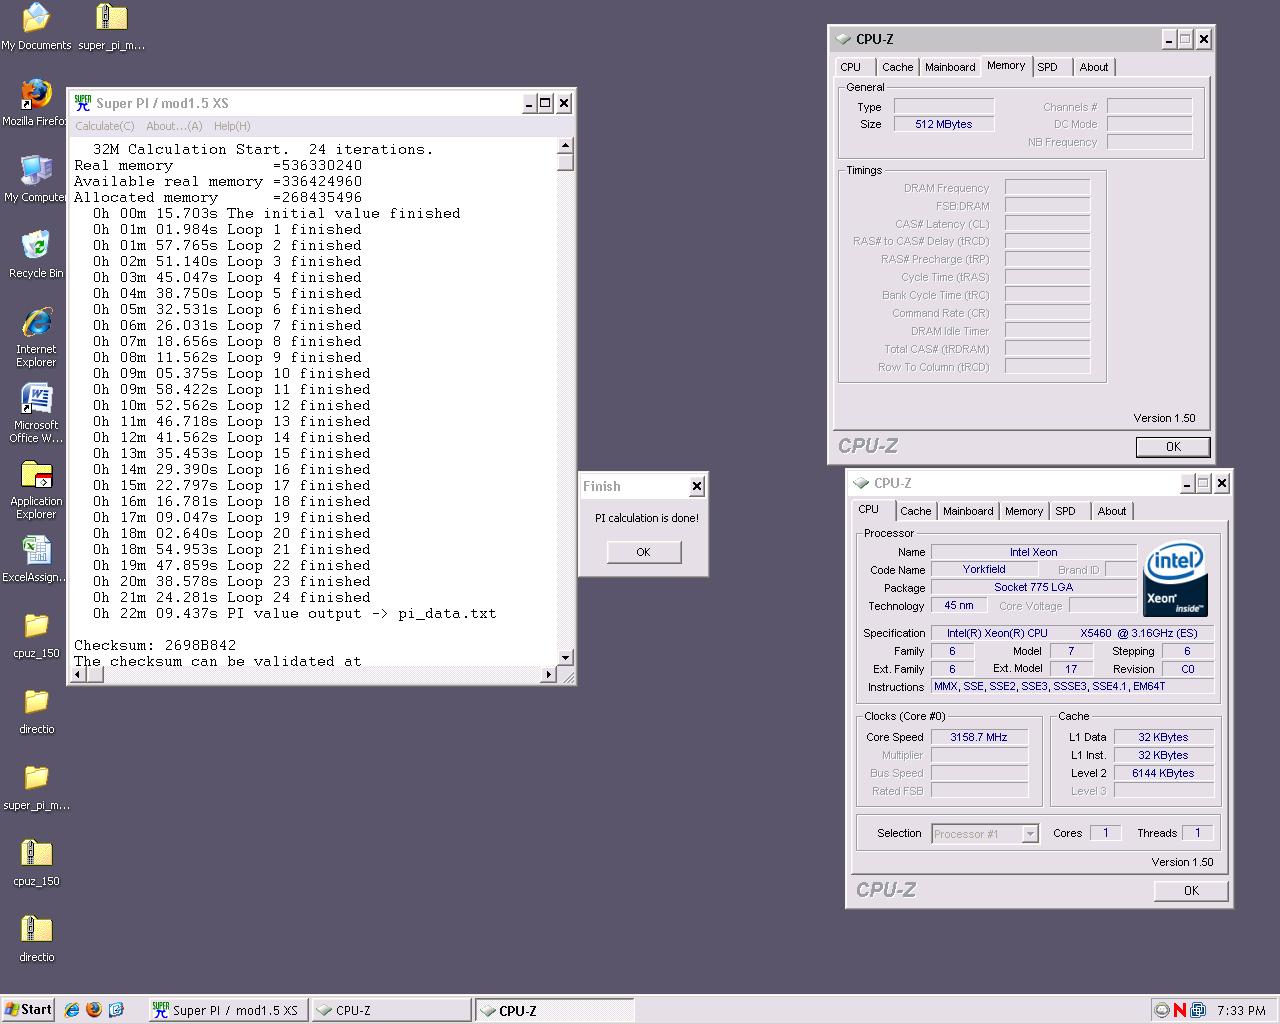Viewport: 1280px width, 1024px height.
Task: Open the Start menu
Action: (x=28, y=1010)
